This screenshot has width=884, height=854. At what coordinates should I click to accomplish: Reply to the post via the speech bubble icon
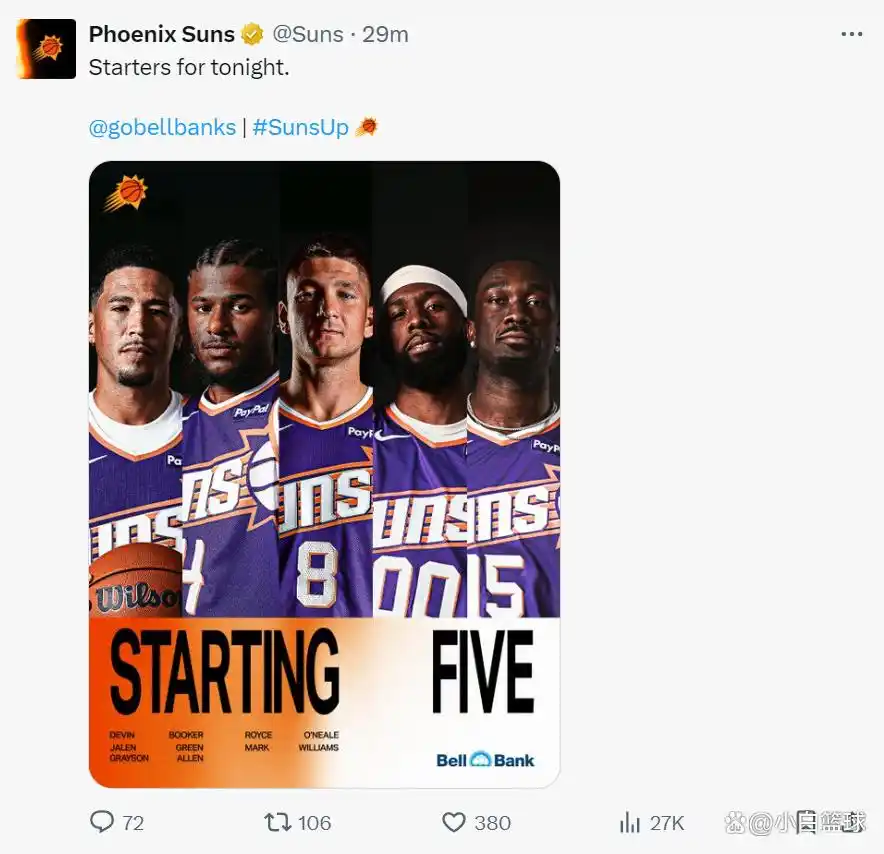pyautogui.click(x=101, y=822)
